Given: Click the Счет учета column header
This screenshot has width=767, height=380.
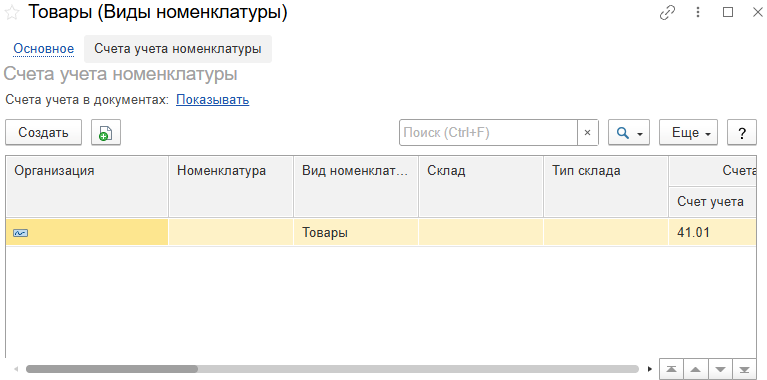Looking at the screenshot, I should click(x=713, y=201).
